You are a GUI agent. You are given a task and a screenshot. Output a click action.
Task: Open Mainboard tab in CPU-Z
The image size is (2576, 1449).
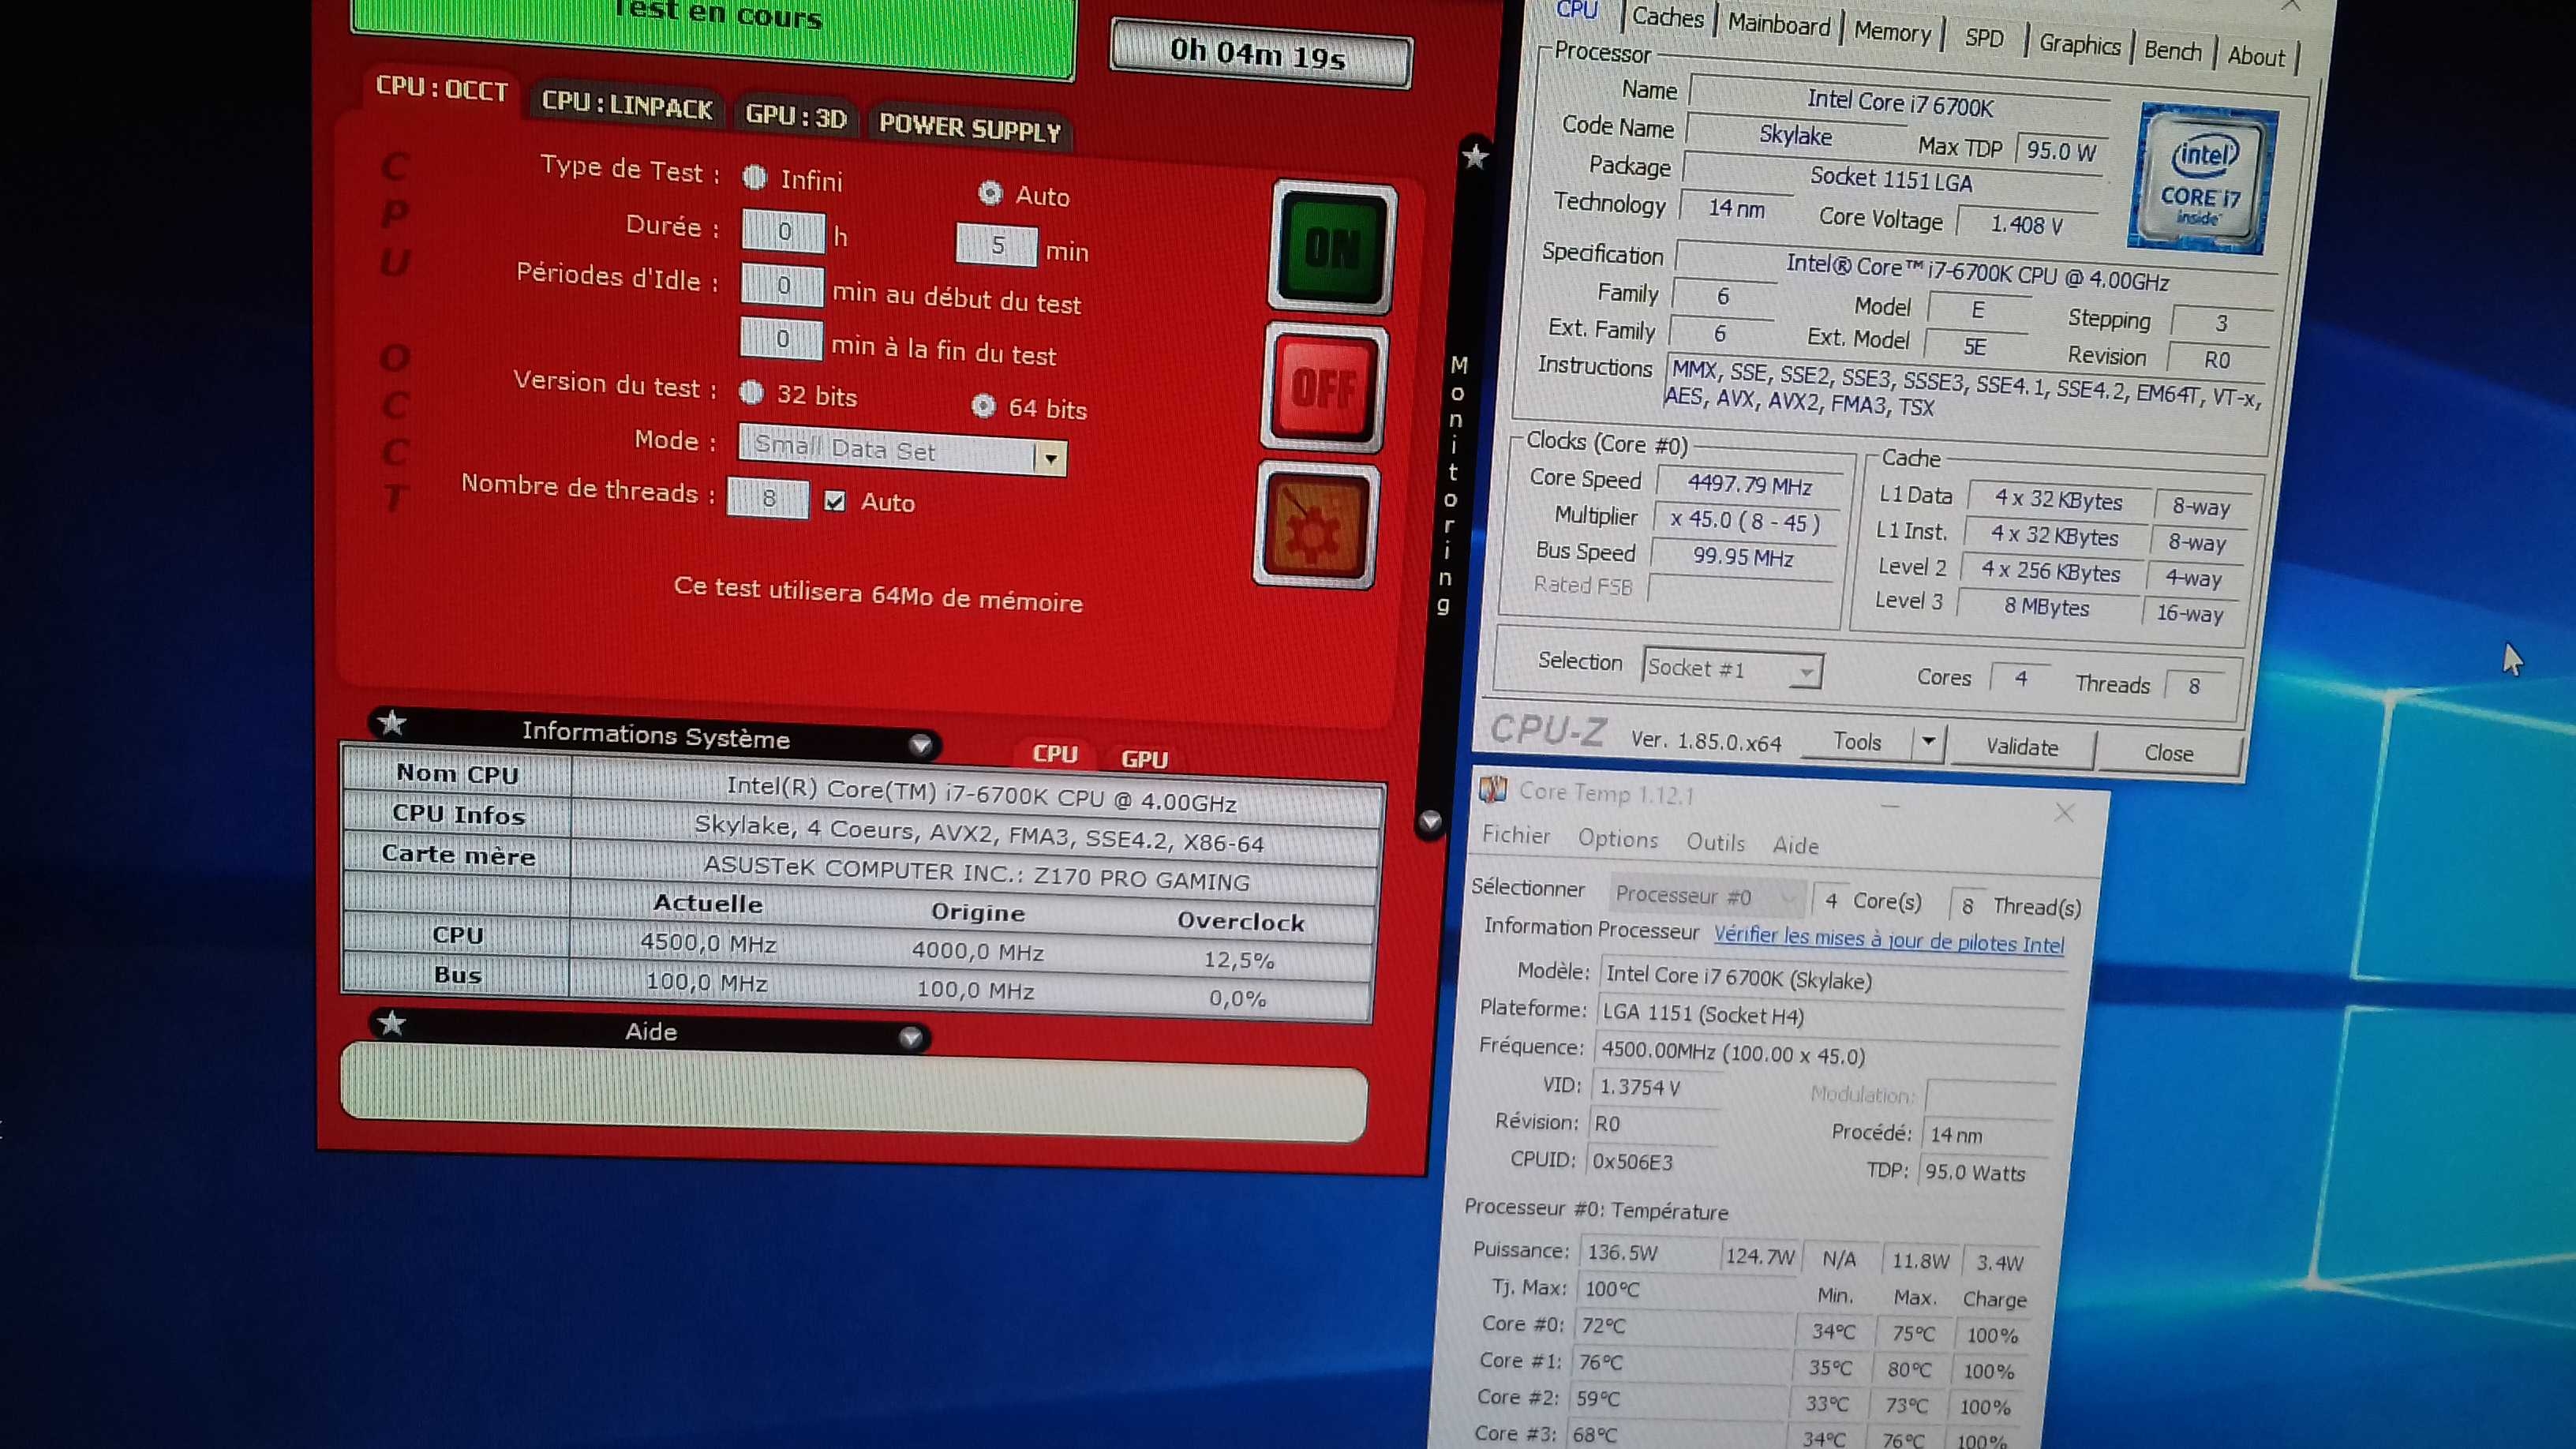click(1778, 24)
